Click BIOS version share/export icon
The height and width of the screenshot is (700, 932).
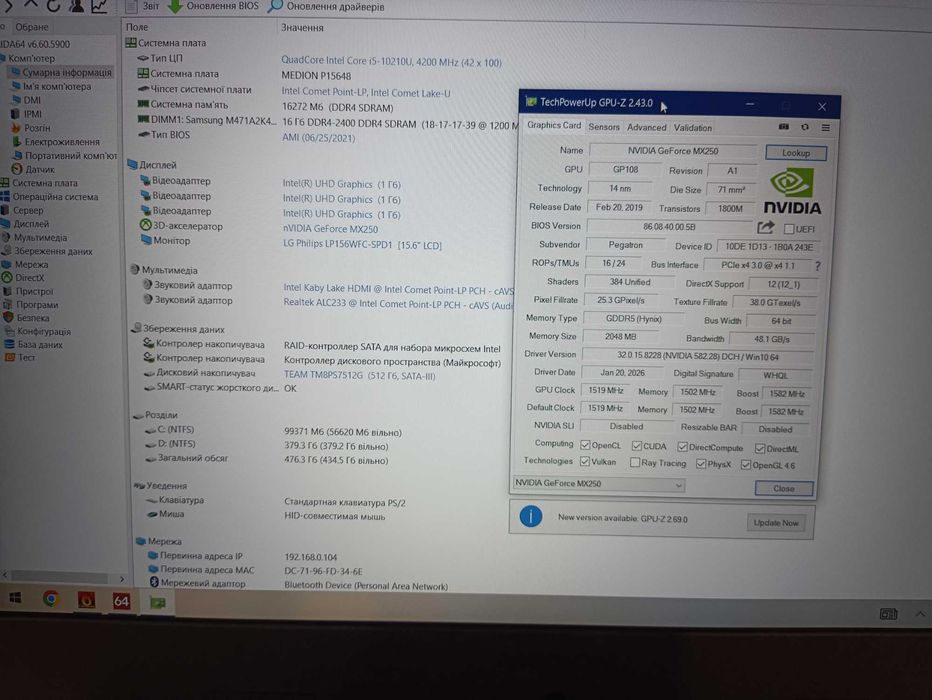[766, 227]
